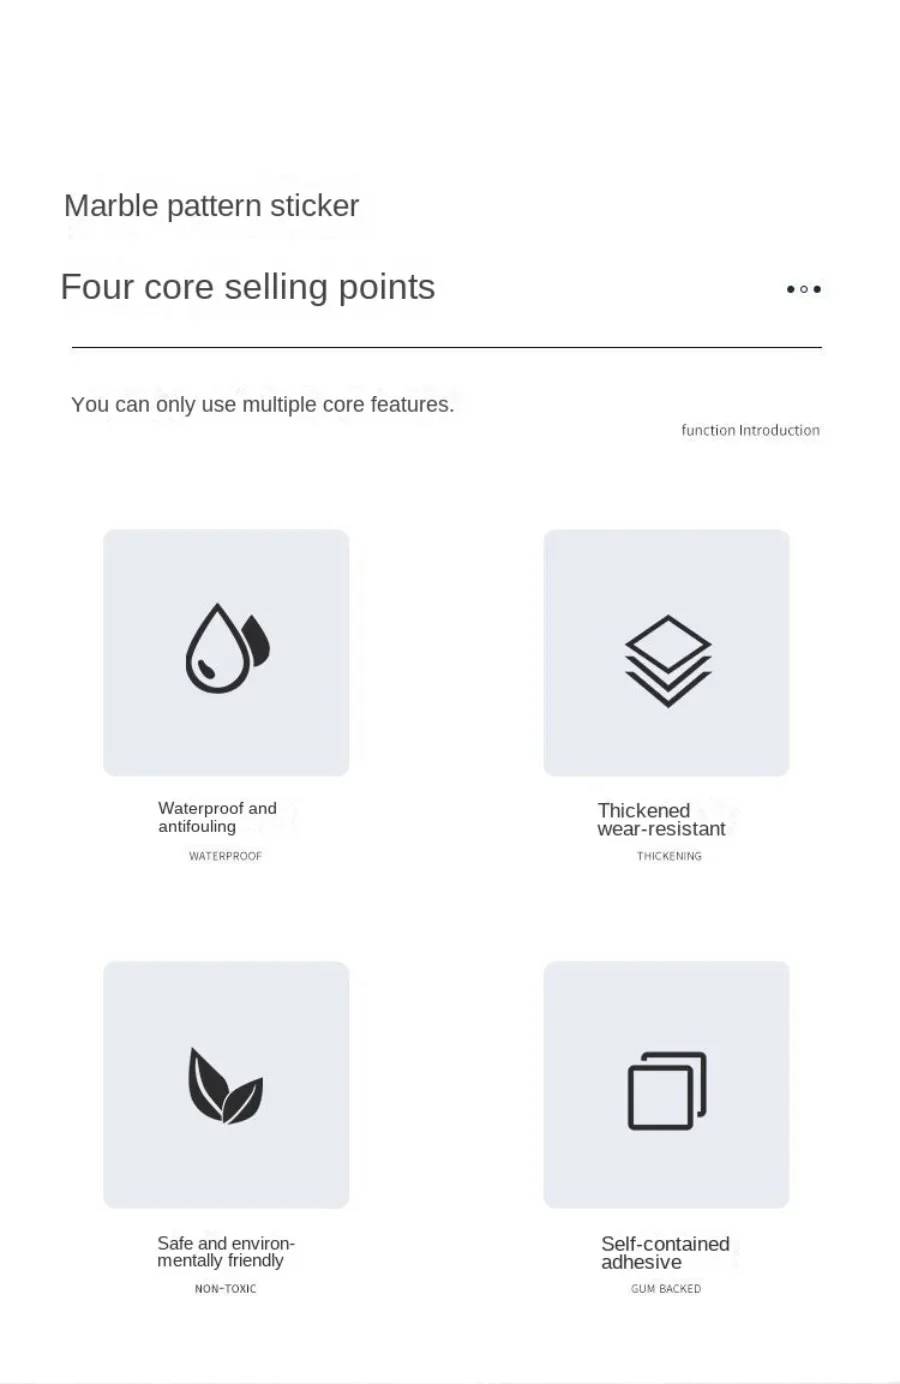Click 'Self-contained adhesive' label
The width and height of the screenshot is (900, 1384).
pos(664,1253)
